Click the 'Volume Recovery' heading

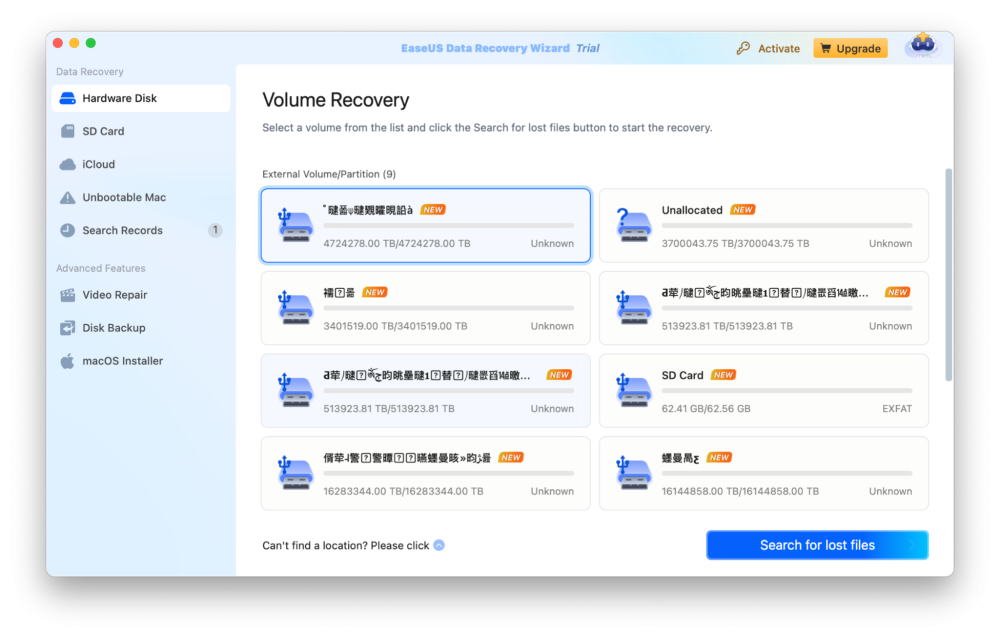pyautogui.click(x=335, y=100)
